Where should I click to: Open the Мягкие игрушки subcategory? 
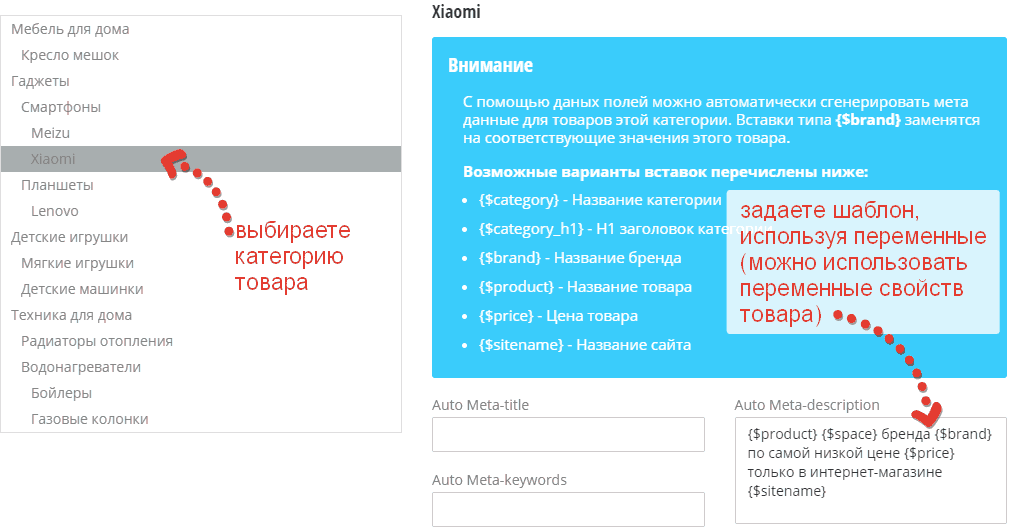point(77,263)
